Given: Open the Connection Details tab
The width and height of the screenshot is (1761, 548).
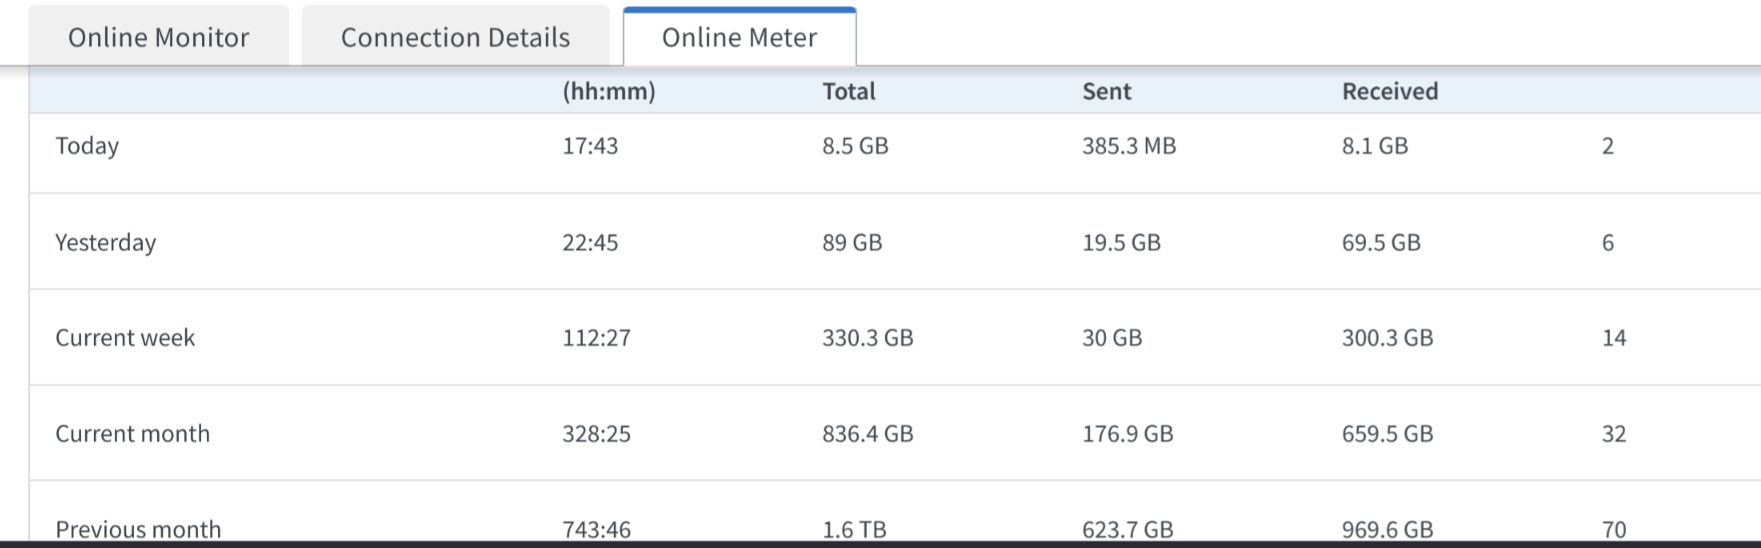Looking at the screenshot, I should point(455,37).
